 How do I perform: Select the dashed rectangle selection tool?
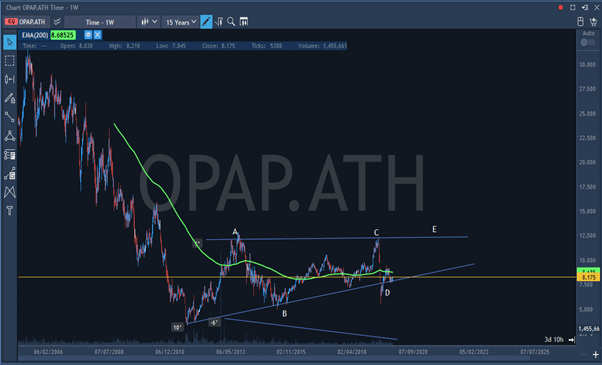[x=10, y=61]
